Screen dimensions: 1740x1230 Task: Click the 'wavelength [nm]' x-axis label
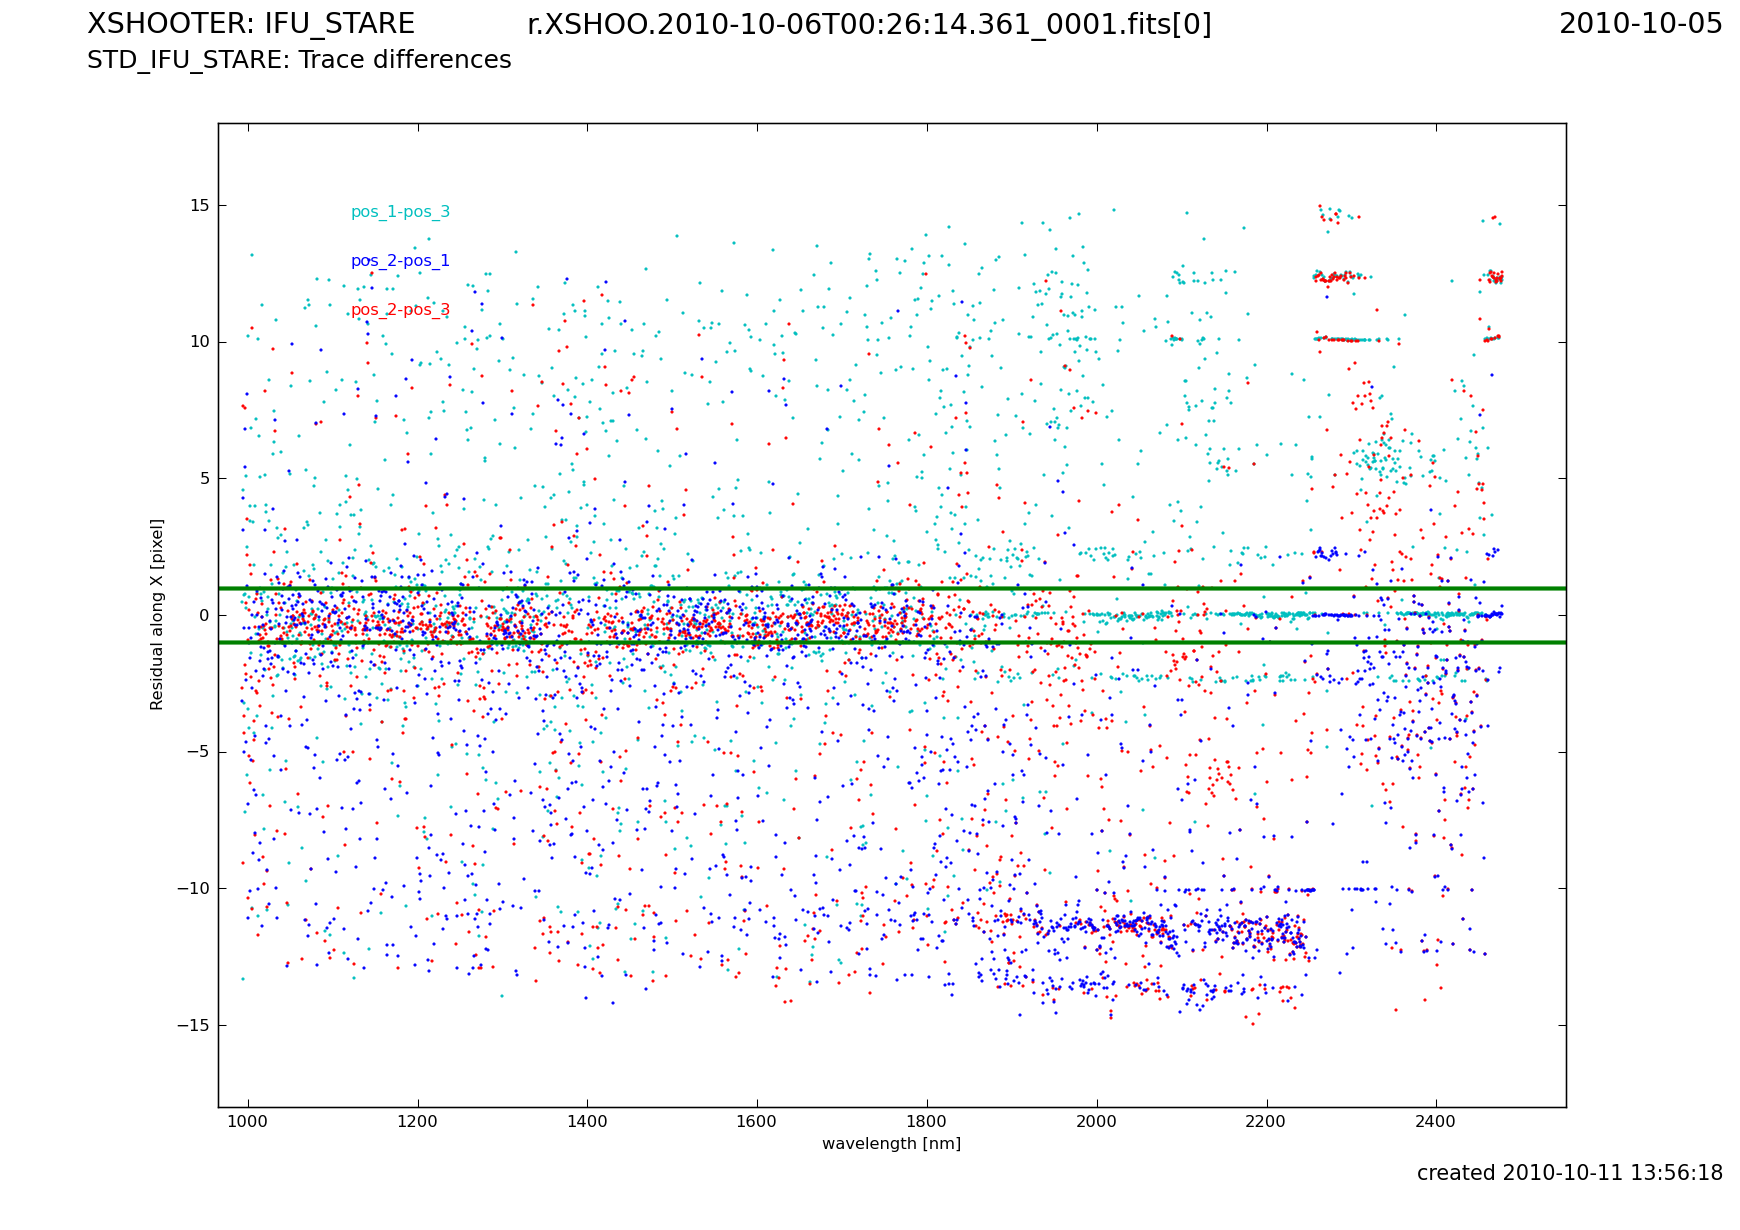coord(891,1144)
